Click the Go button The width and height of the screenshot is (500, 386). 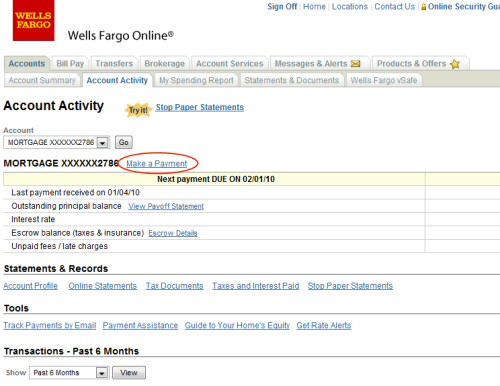[124, 142]
